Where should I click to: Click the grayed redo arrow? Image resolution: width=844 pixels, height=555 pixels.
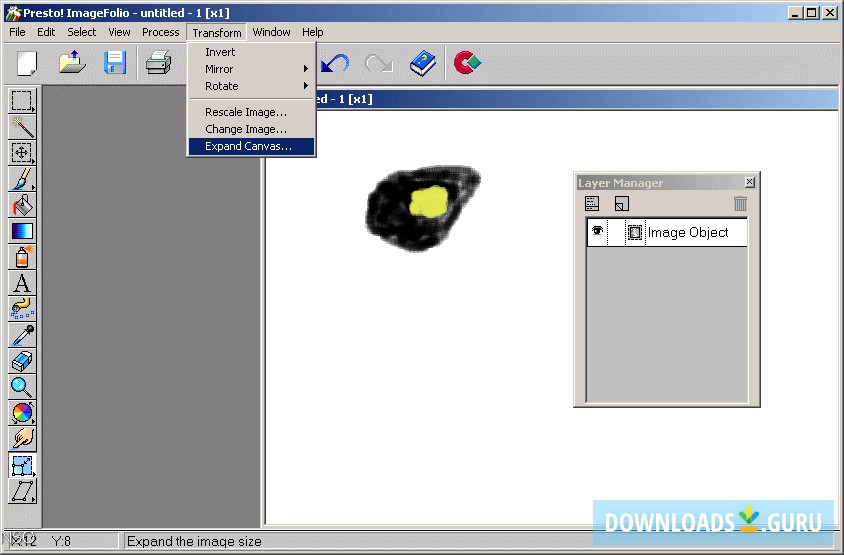[379, 63]
